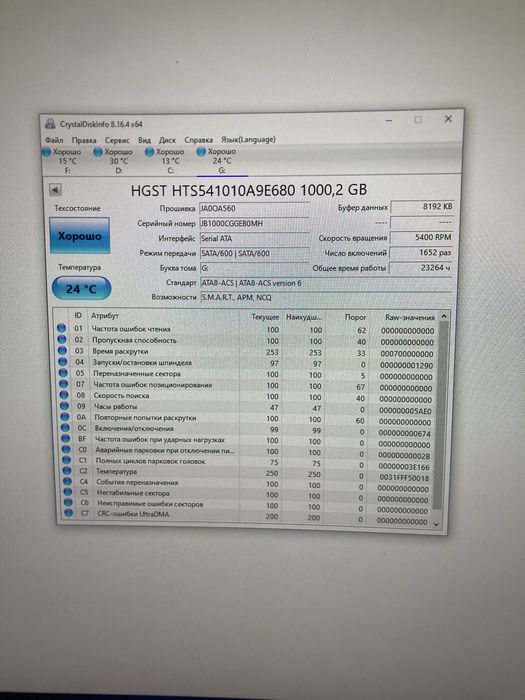Open the Диск menu
Image resolution: width=525 pixels, height=700 pixels.
167,140
